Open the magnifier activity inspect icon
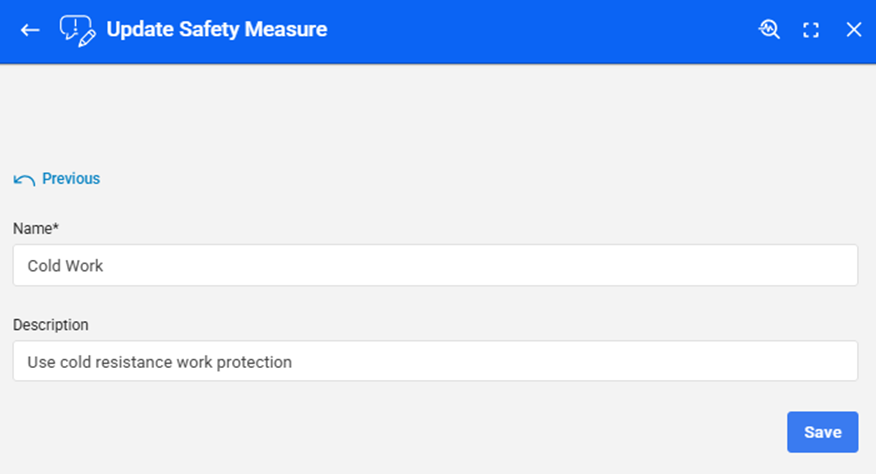876x474 pixels. tap(768, 30)
